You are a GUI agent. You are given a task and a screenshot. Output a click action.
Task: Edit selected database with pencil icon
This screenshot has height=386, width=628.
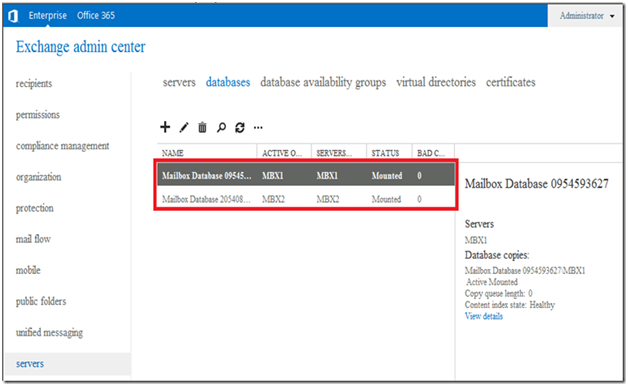point(184,127)
